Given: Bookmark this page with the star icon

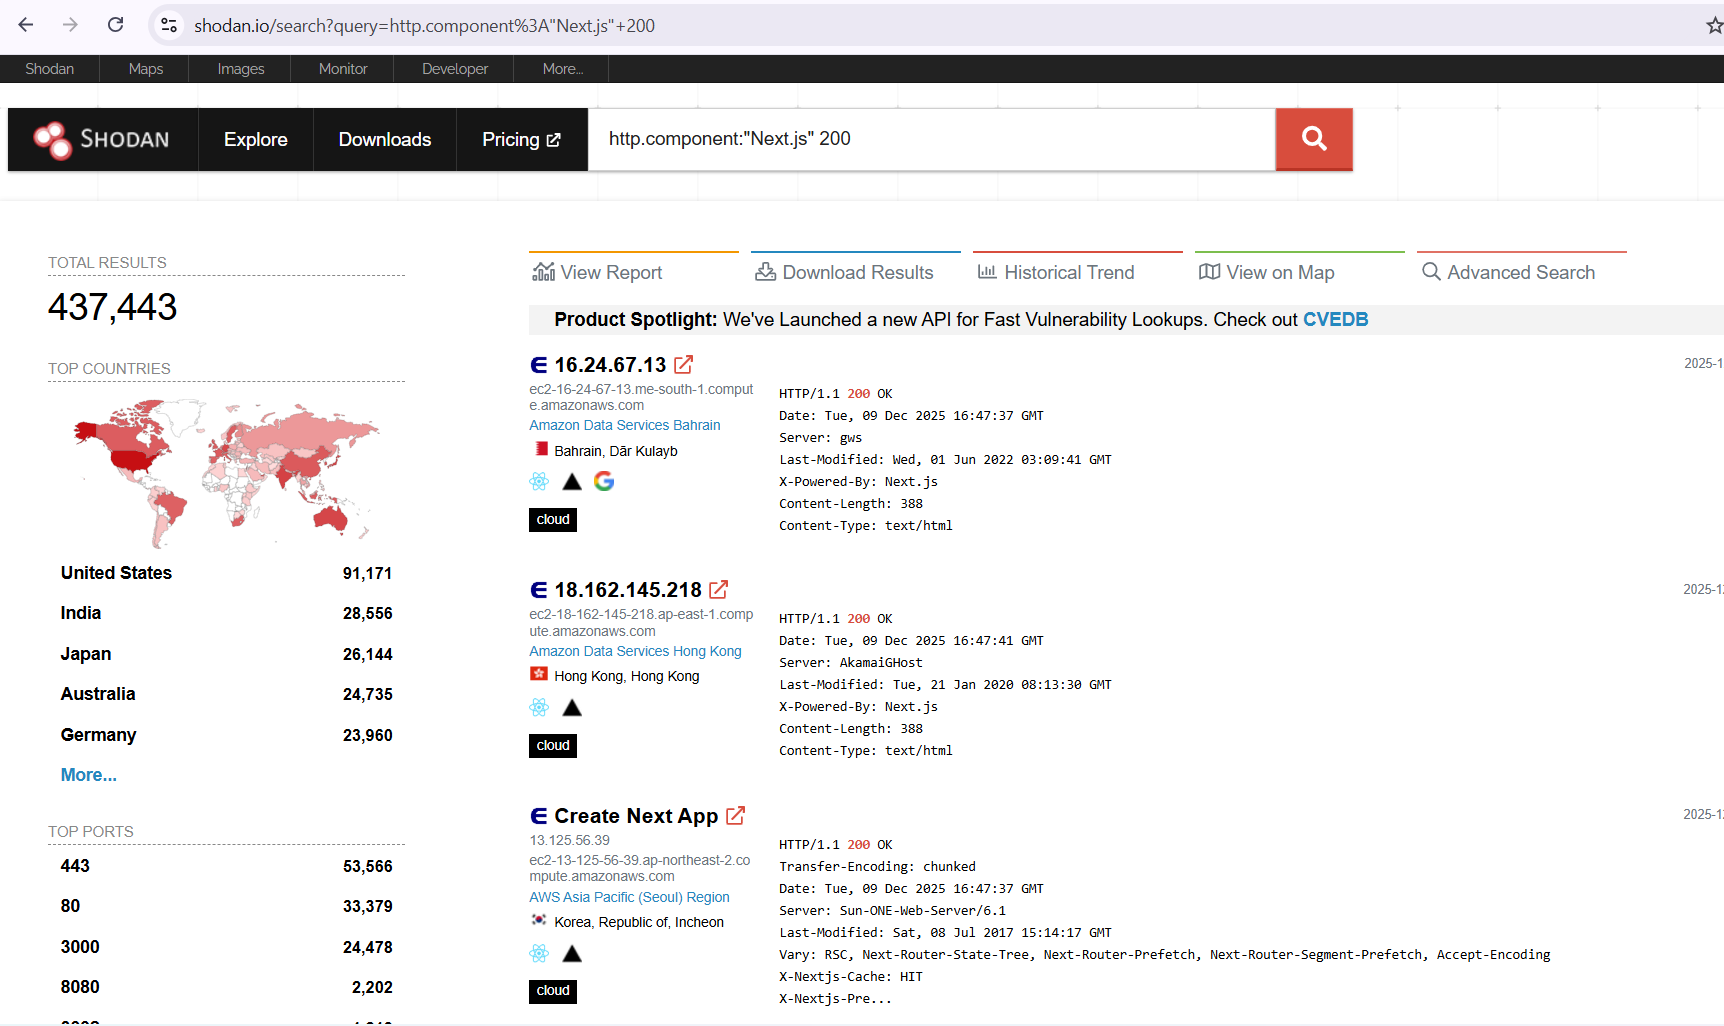Looking at the screenshot, I should click(1714, 25).
